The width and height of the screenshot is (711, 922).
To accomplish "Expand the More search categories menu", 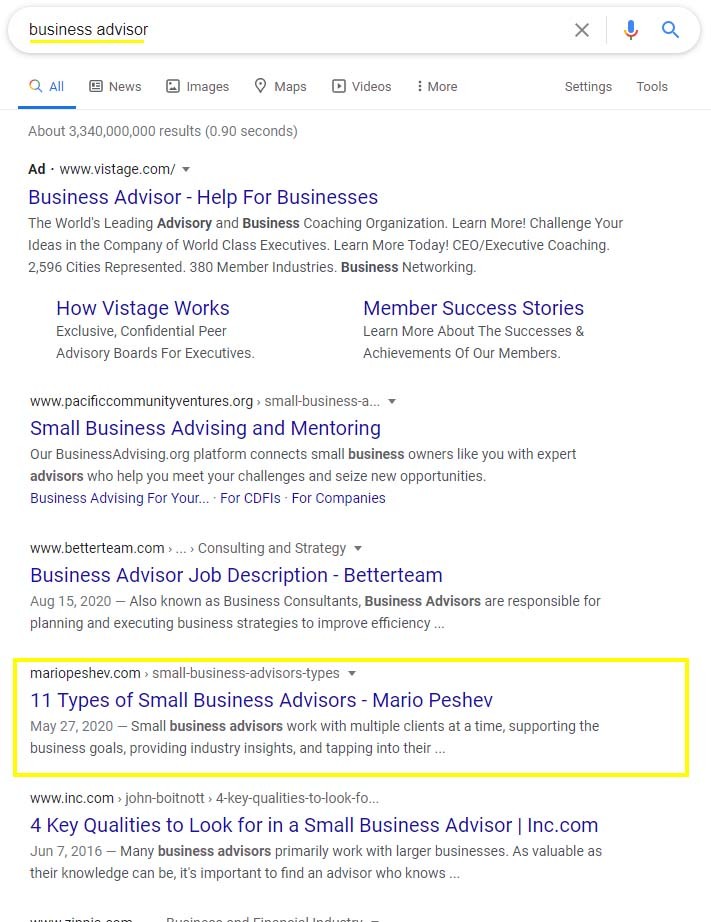I will point(437,86).
